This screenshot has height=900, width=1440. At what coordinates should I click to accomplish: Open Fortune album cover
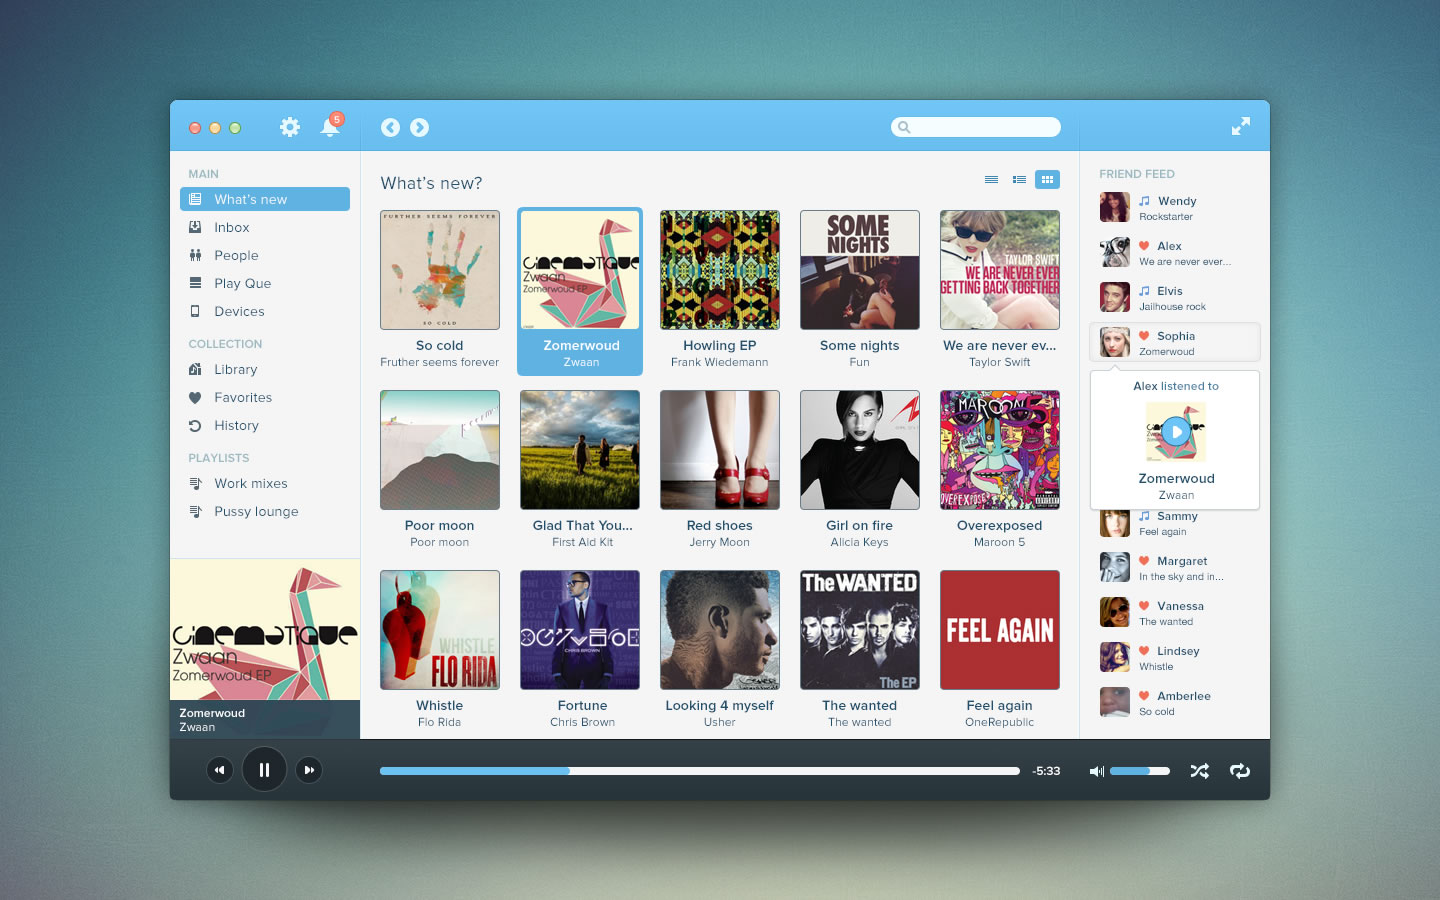580,630
